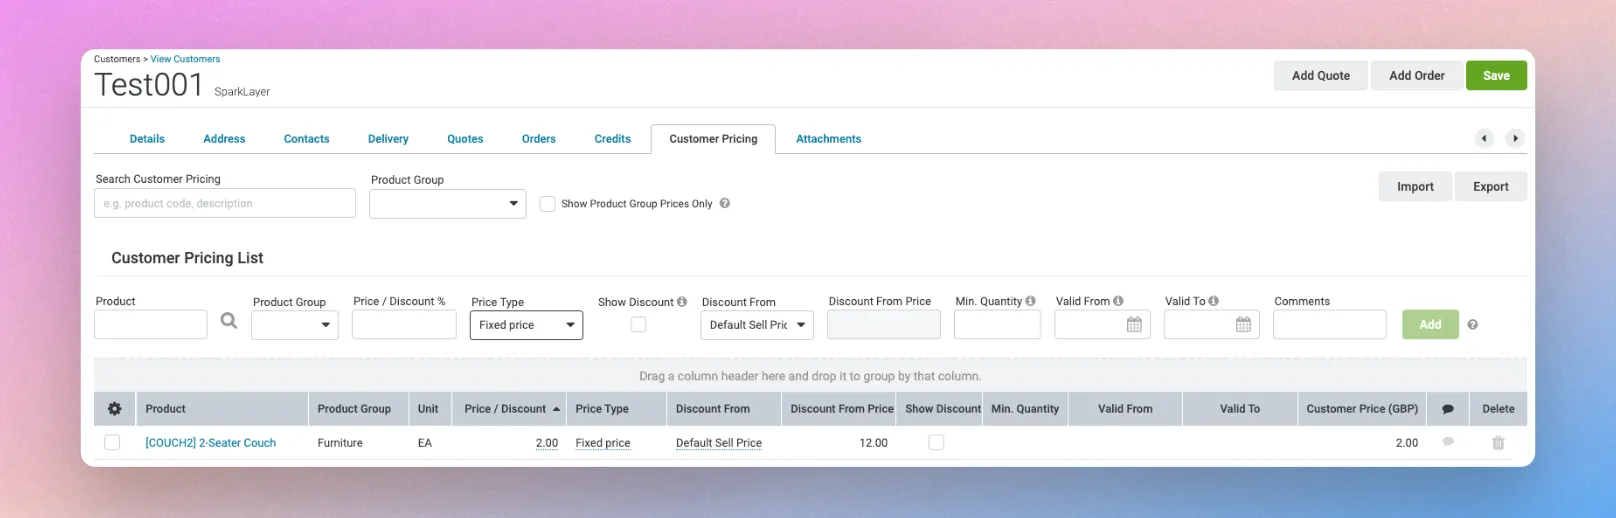This screenshot has height=518, width=1616.
Task: Click the Product column header
Action: point(222,409)
